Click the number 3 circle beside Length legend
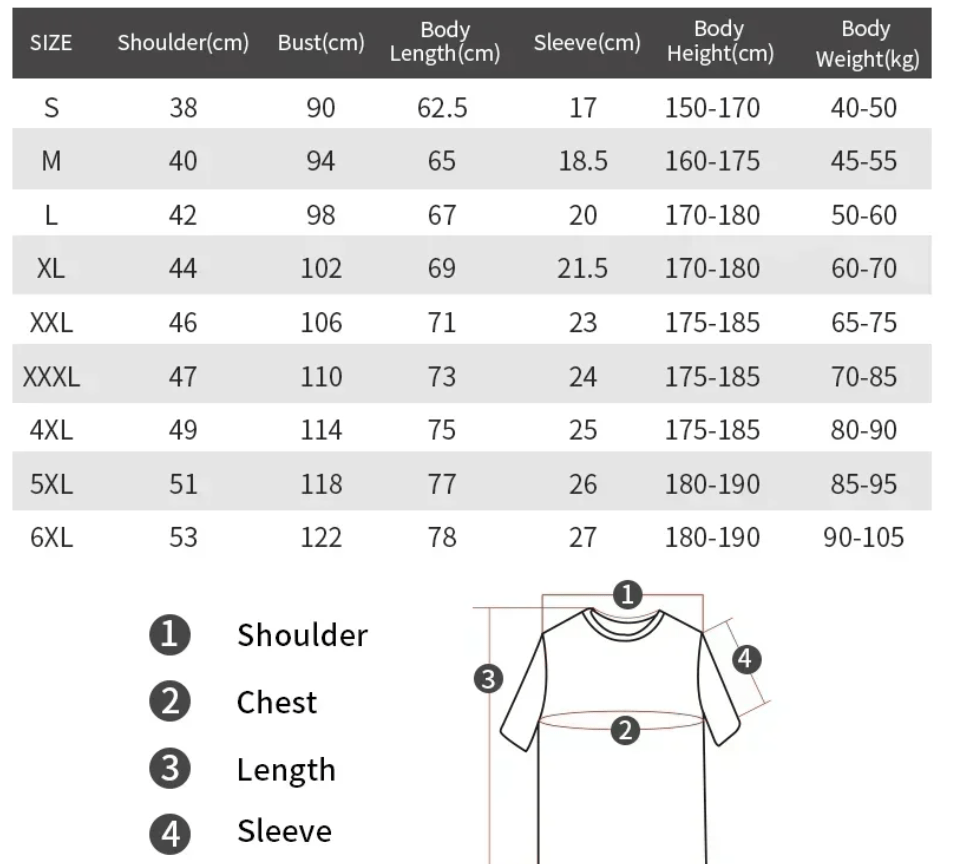Image resolution: width=954 pixels, height=864 pixels. [x=170, y=769]
